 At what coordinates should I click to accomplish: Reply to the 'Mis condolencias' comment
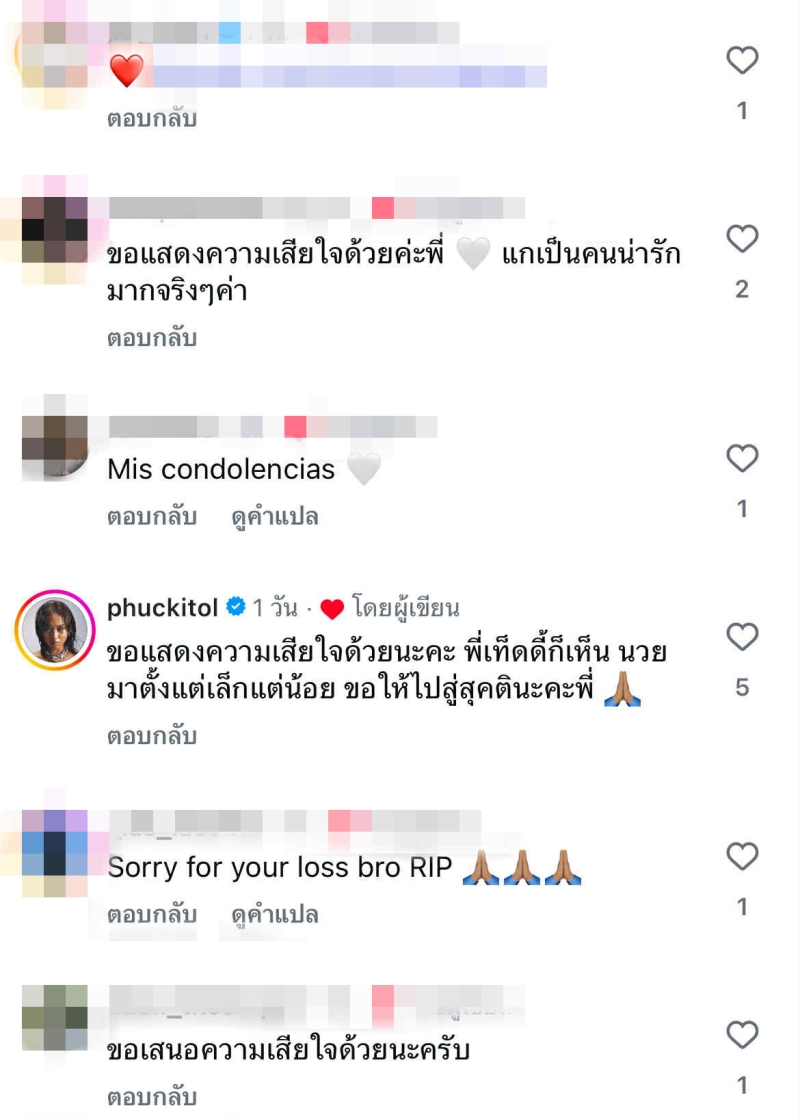click(152, 517)
